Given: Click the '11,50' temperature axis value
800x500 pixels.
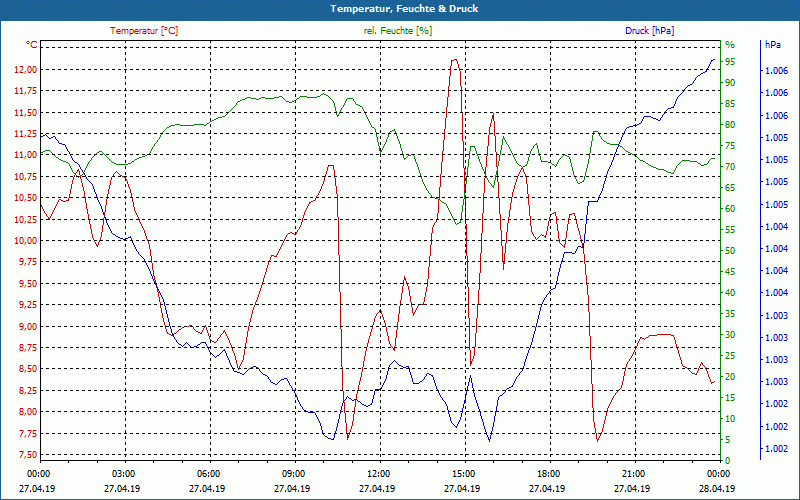Looking at the screenshot, I should click(26, 113).
